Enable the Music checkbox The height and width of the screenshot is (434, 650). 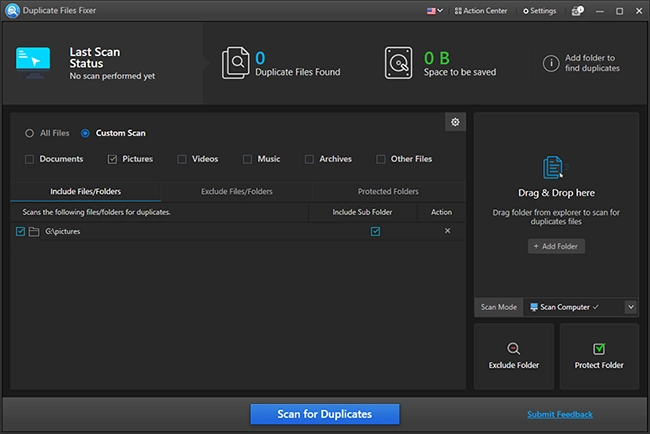(247, 159)
